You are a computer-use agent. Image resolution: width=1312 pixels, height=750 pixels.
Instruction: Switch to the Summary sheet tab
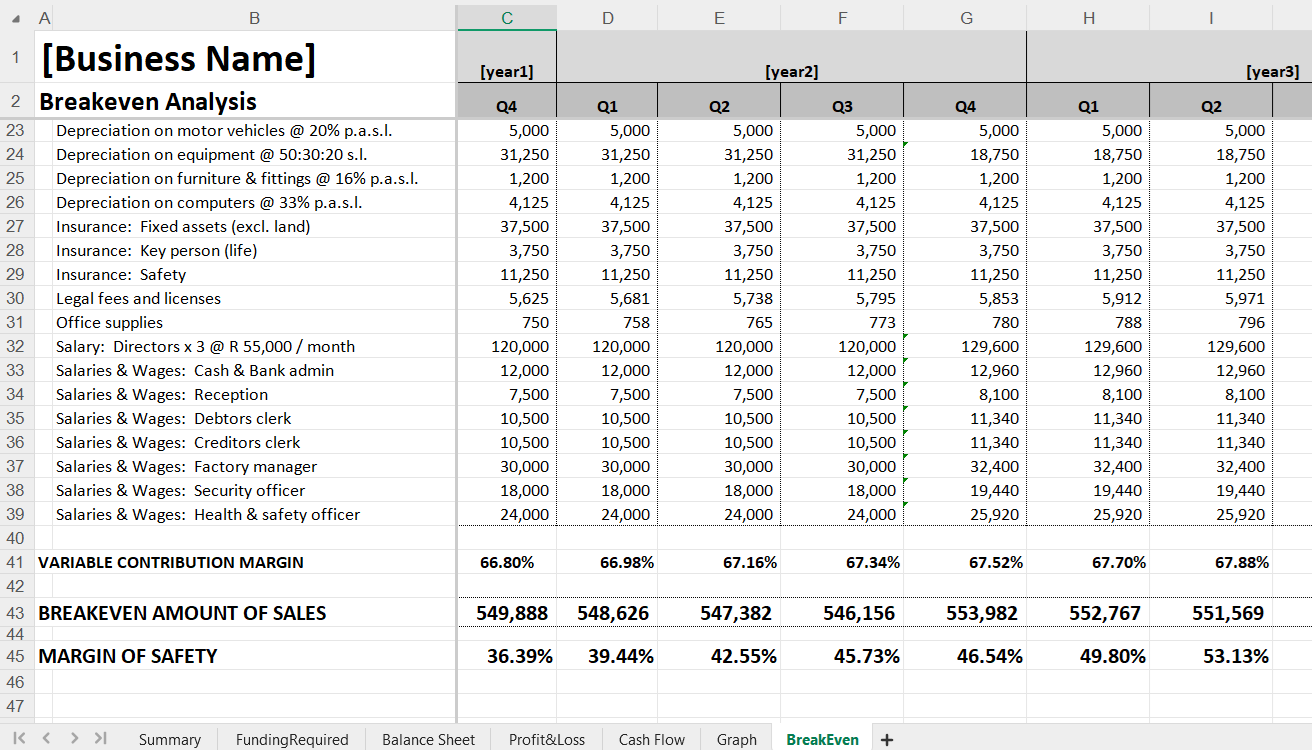tap(169, 739)
